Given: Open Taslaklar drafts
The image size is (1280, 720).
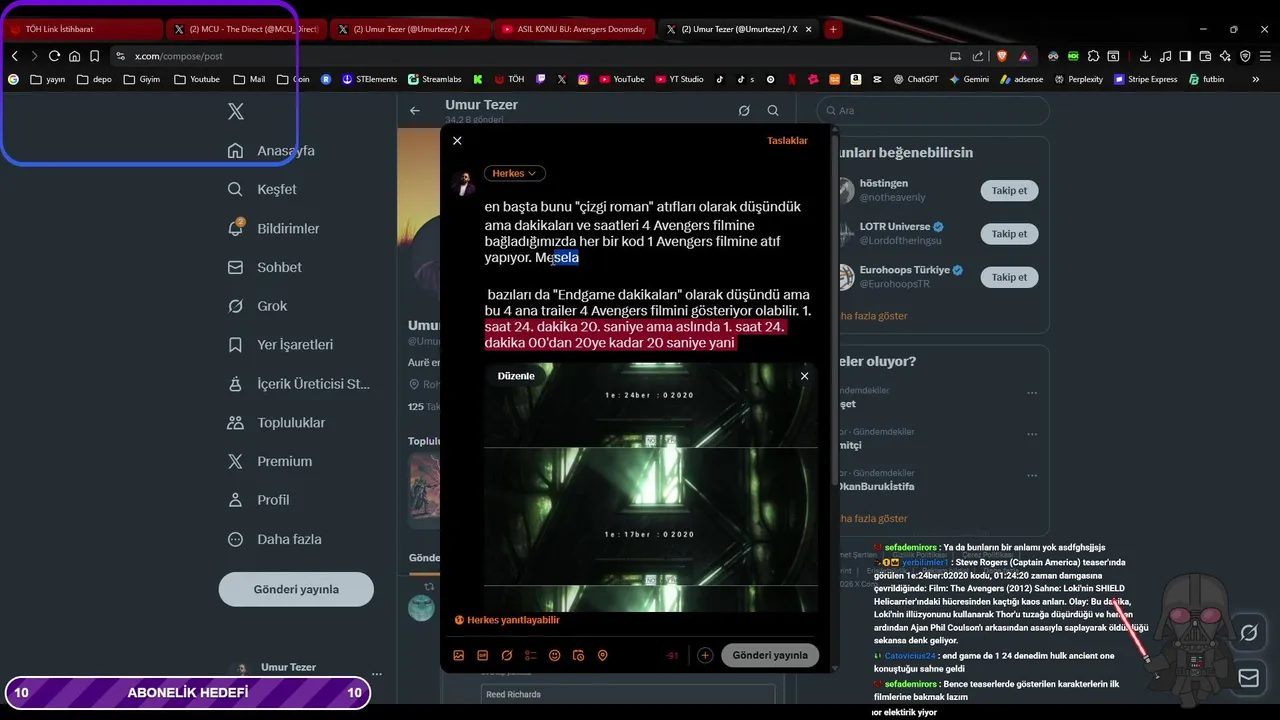Looking at the screenshot, I should coord(787,141).
